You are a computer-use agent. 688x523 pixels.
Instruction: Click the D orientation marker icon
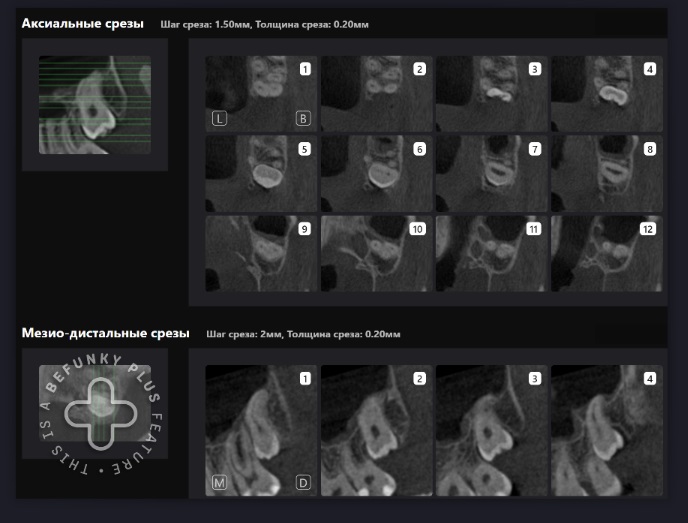click(302, 484)
